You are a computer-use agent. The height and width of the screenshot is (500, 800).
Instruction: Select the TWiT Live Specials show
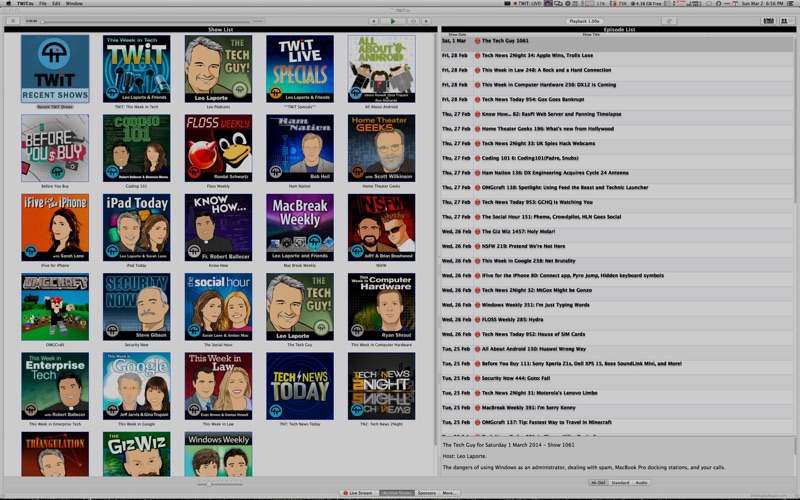click(300, 69)
